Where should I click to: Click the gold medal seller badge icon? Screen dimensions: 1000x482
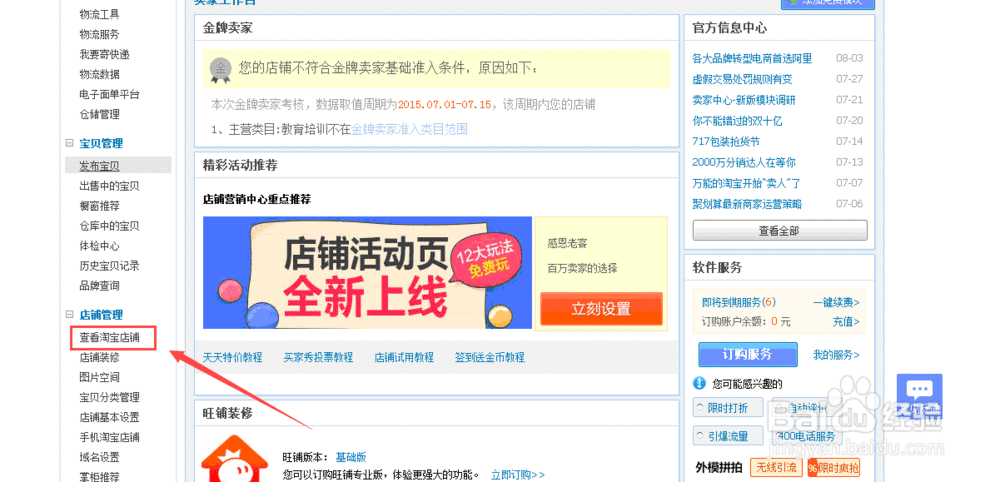click(x=220, y=68)
